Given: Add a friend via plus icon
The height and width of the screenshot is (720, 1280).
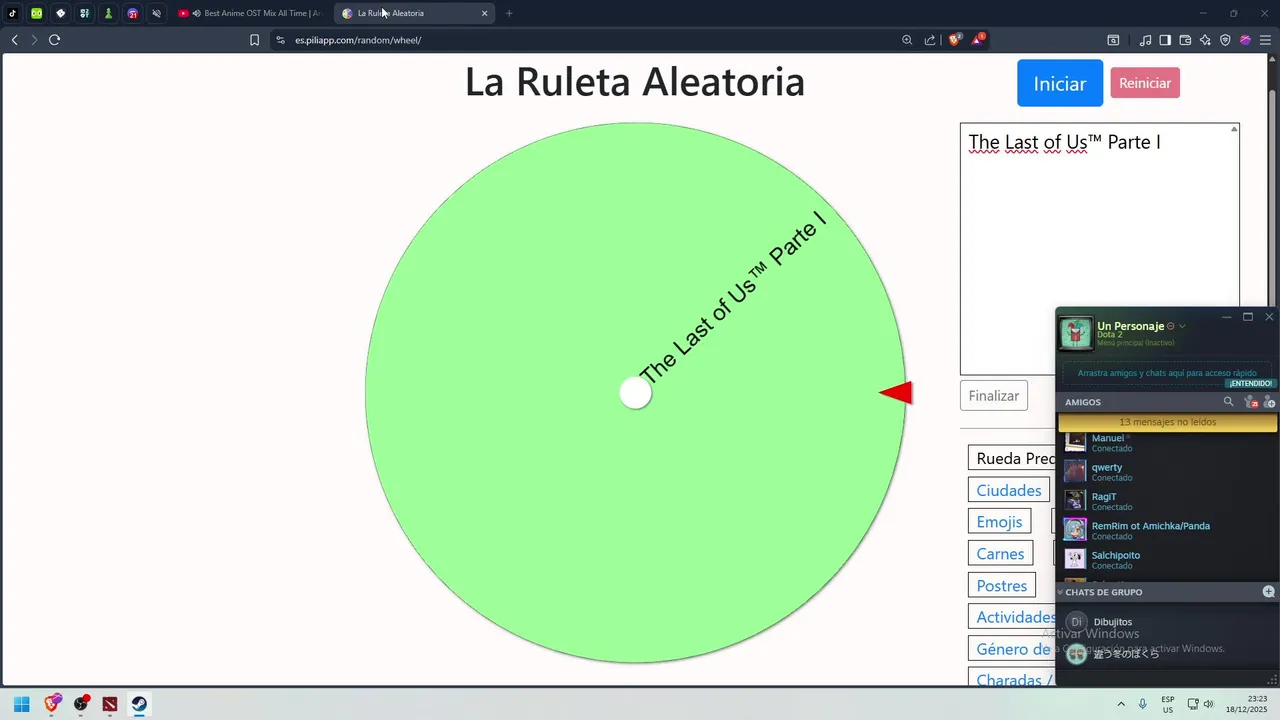Looking at the screenshot, I should pyautogui.click(x=1270, y=401).
